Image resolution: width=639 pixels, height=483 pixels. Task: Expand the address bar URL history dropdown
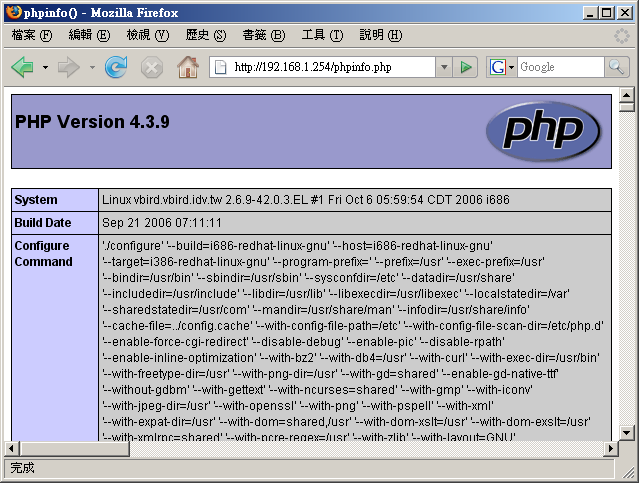(x=445, y=67)
